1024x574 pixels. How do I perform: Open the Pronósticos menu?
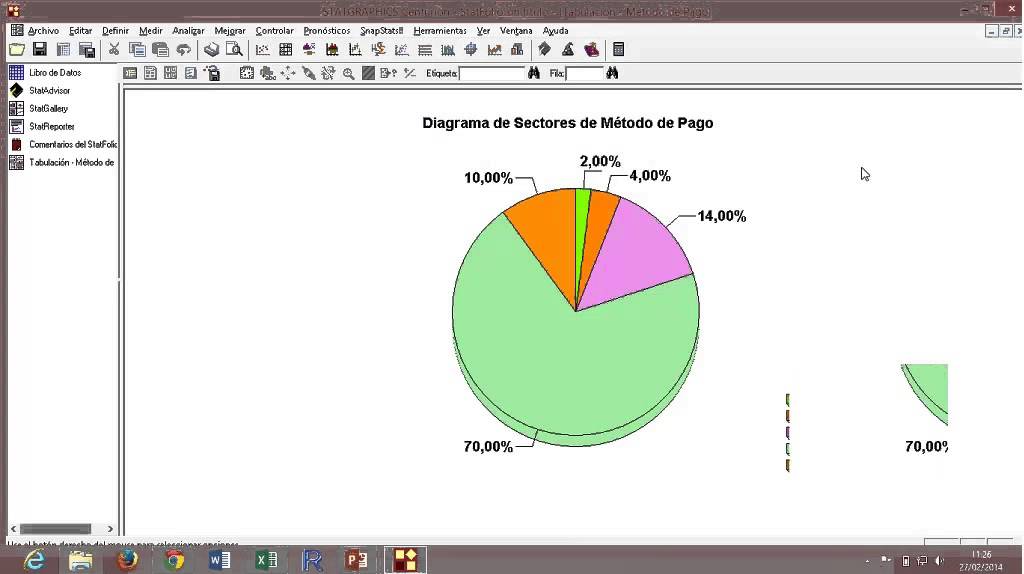click(327, 31)
